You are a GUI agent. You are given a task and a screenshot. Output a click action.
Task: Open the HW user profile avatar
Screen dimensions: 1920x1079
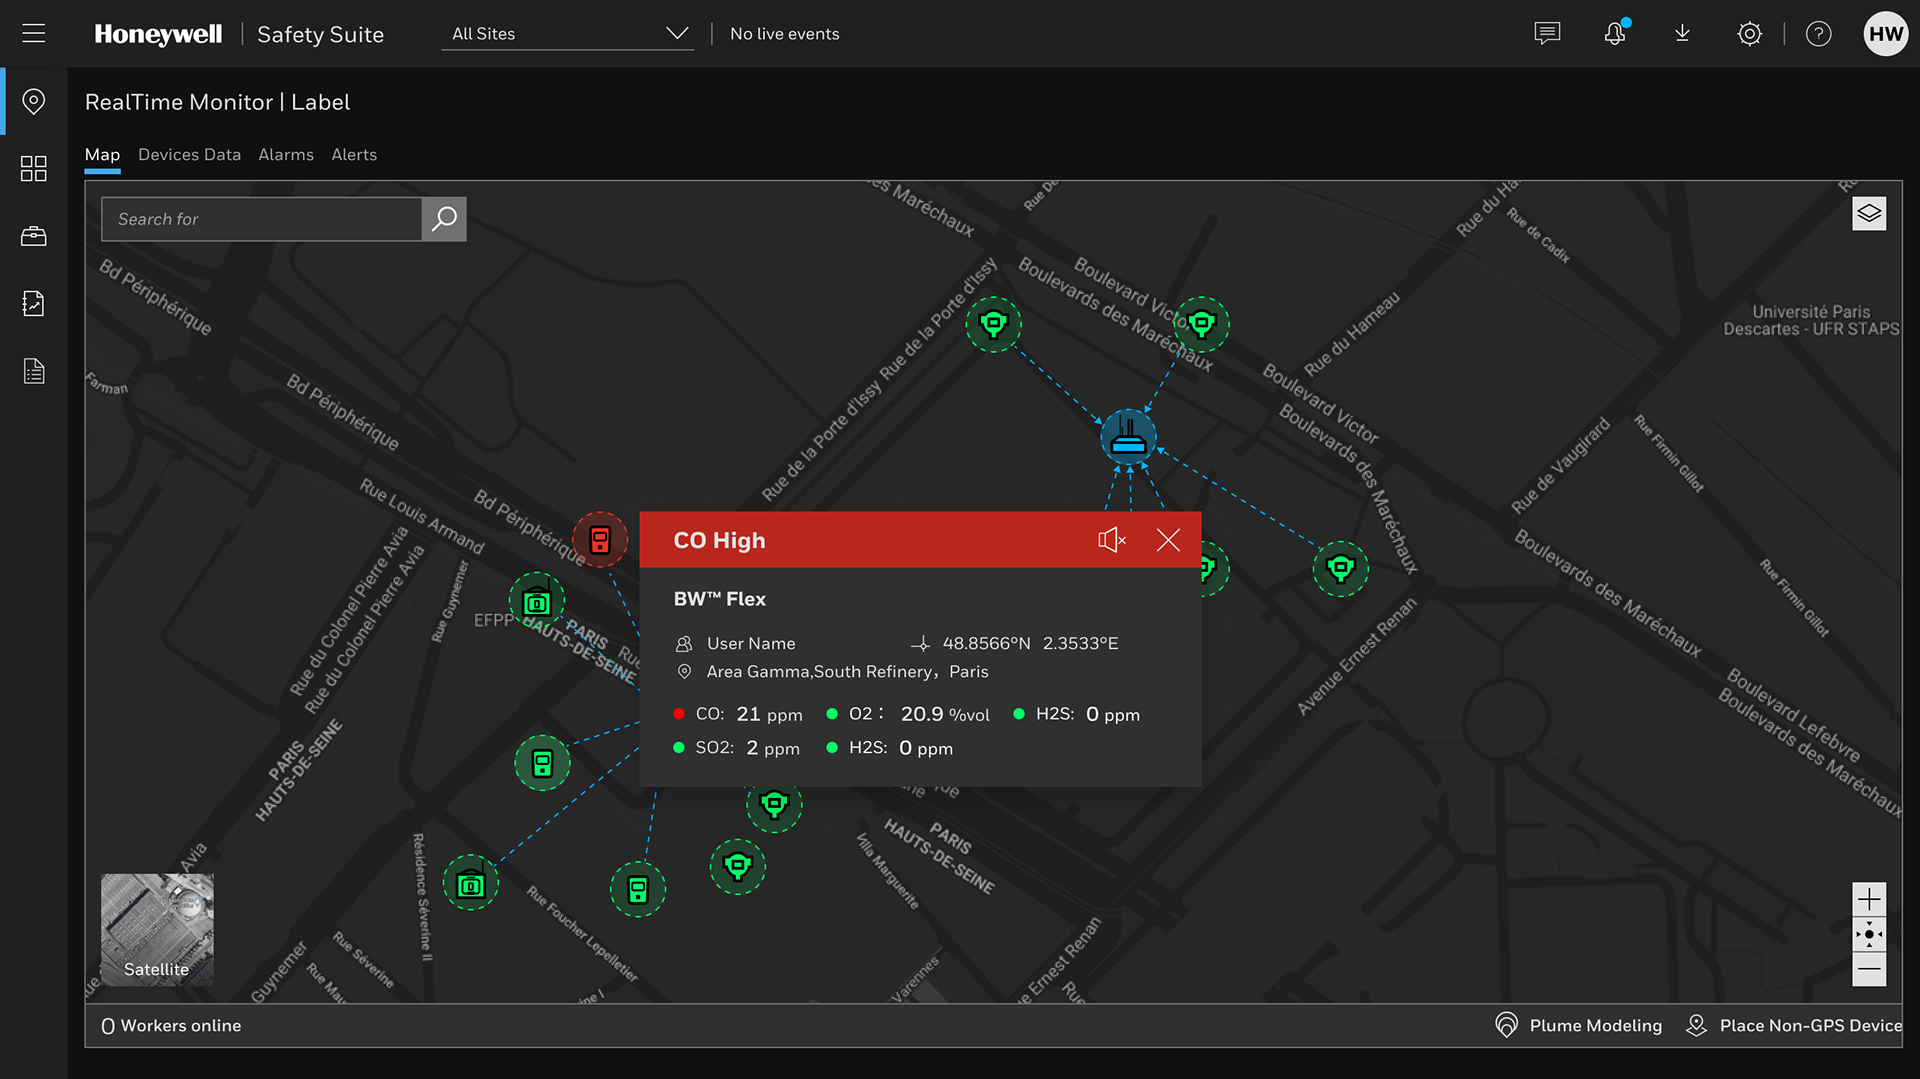[1885, 33]
